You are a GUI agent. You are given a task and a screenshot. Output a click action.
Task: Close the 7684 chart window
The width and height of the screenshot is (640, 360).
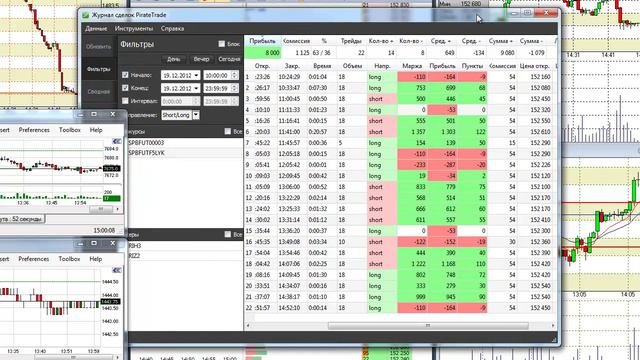click(113, 114)
